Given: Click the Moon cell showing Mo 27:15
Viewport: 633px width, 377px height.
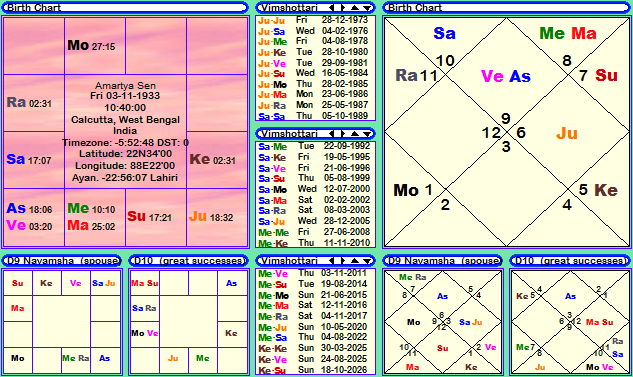Looking at the screenshot, I should point(95,46).
